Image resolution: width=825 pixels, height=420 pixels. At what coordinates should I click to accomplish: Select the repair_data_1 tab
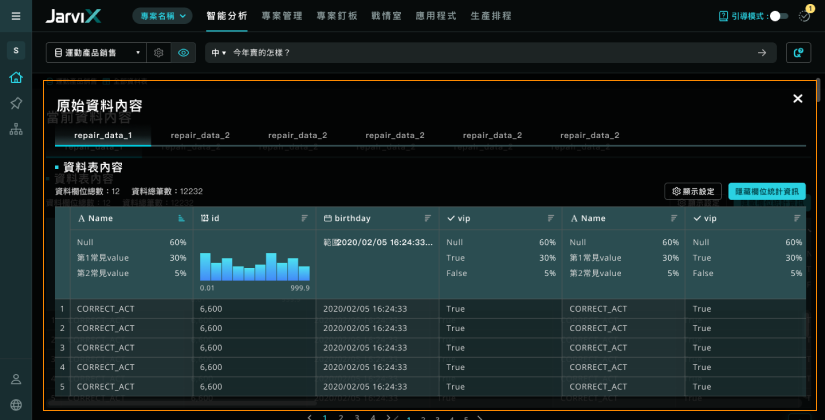pyautogui.click(x=103, y=135)
